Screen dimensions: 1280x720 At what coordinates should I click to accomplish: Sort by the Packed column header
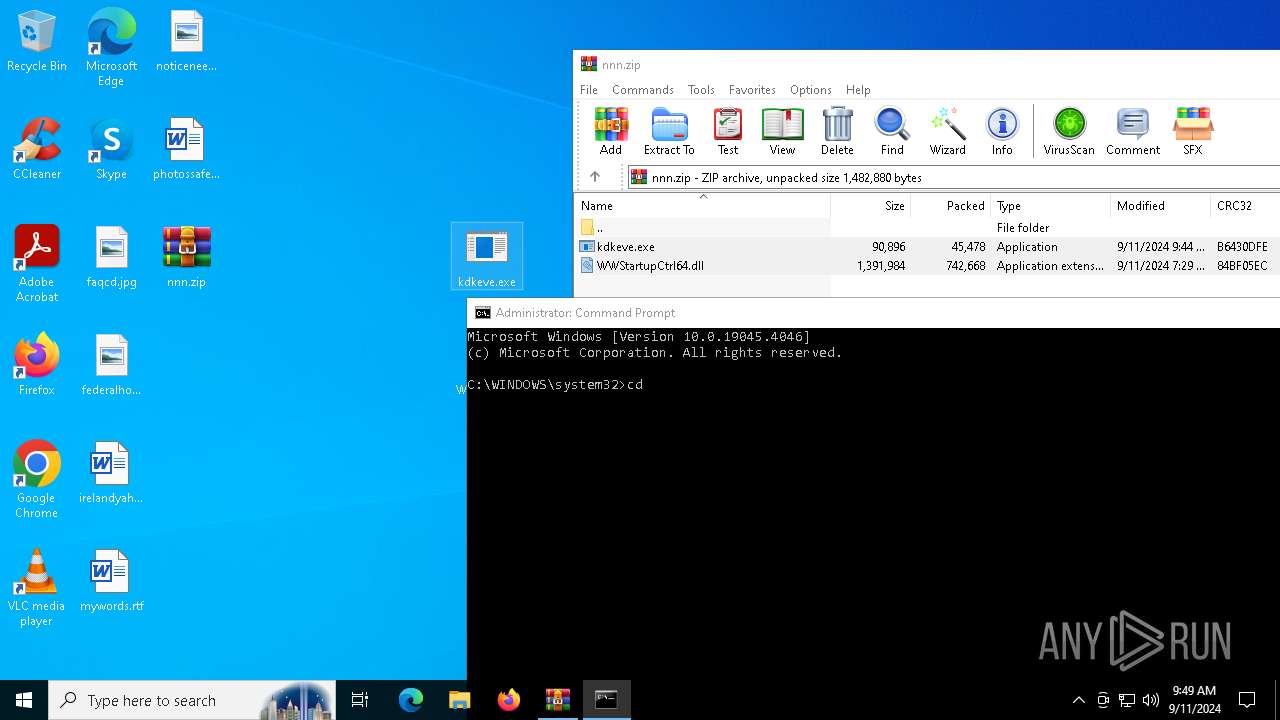click(950, 206)
